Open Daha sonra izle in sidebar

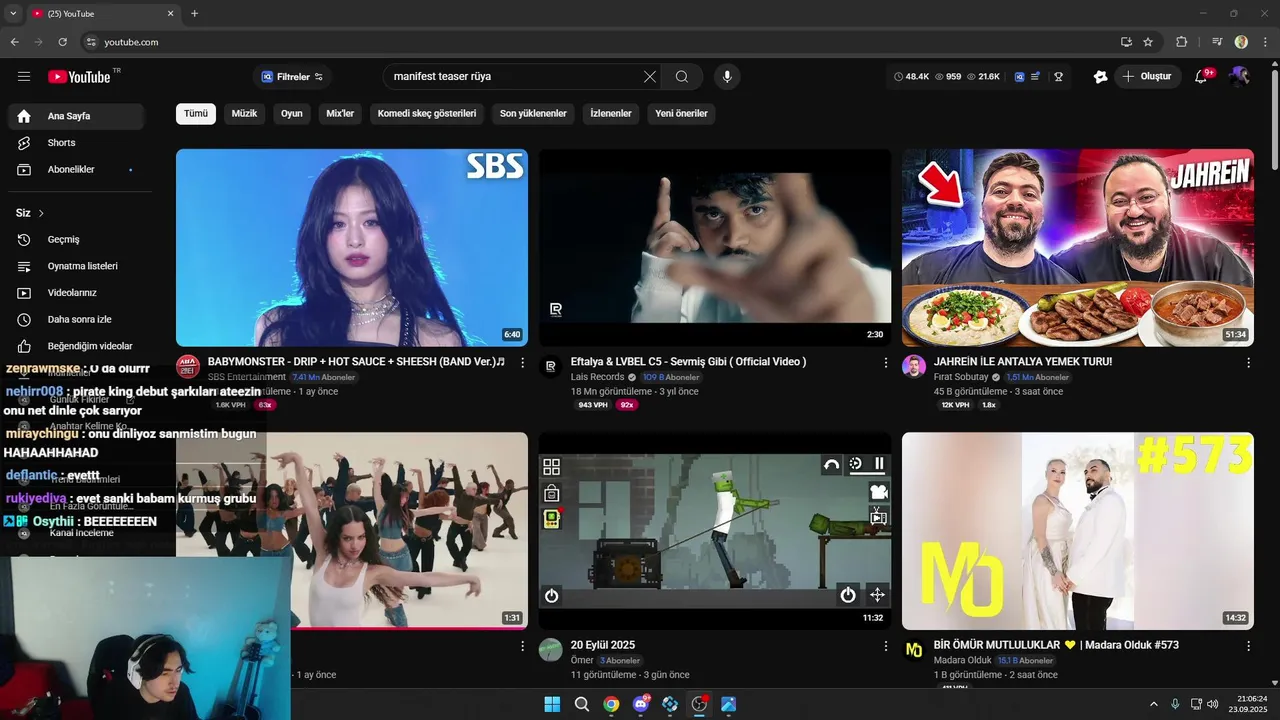pyautogui.click(x=76, y=319)
